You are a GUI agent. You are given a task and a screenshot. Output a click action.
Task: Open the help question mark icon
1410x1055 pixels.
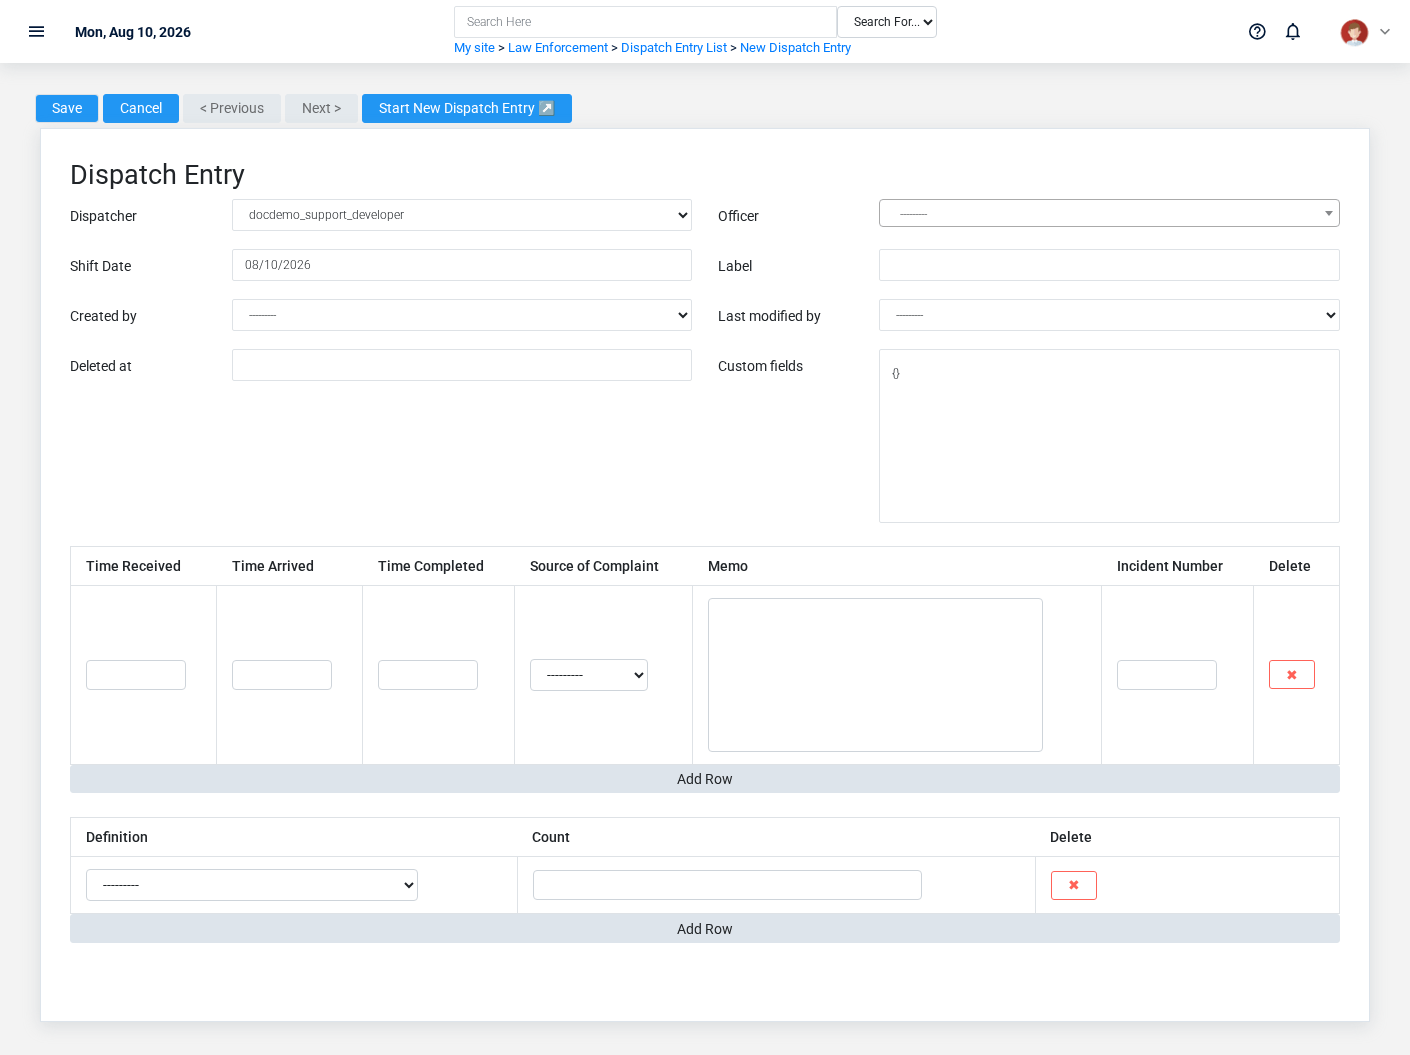(1257, 32)
